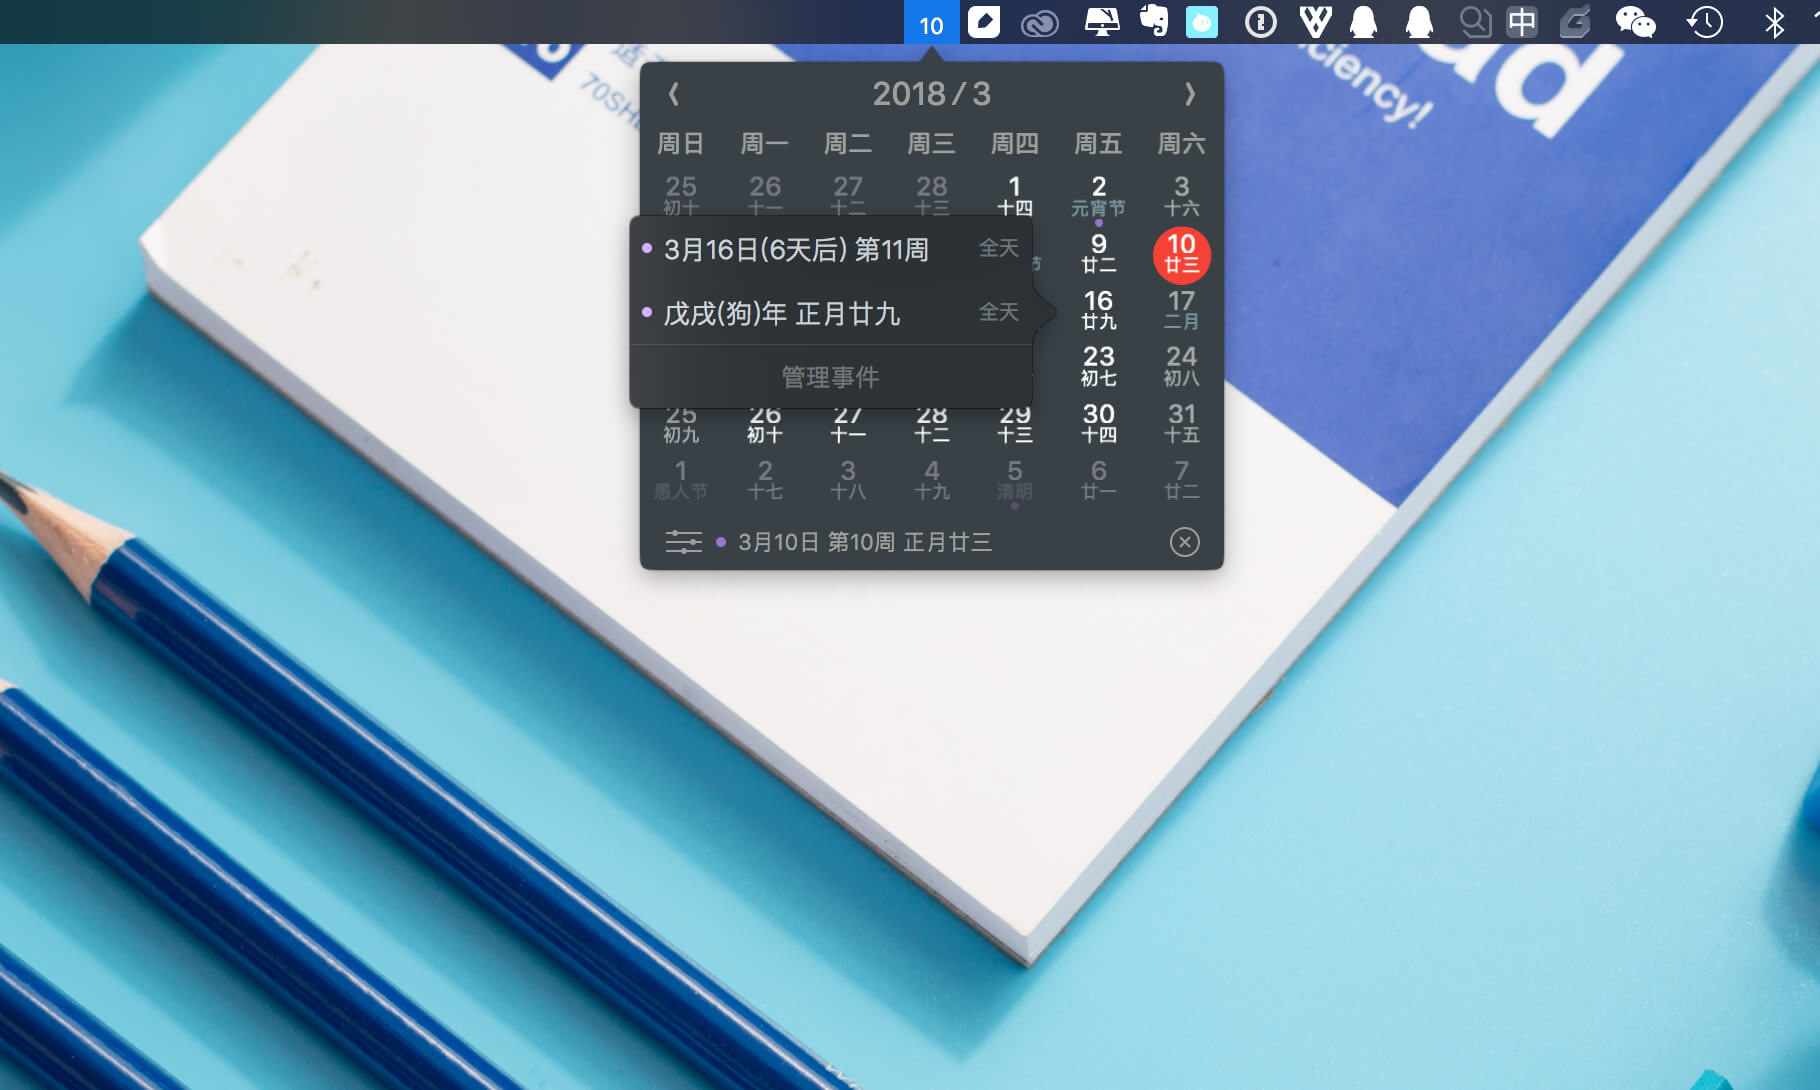1820x1090 pixels.
Task: Select March 3 十六
Action: (1182, 196)
